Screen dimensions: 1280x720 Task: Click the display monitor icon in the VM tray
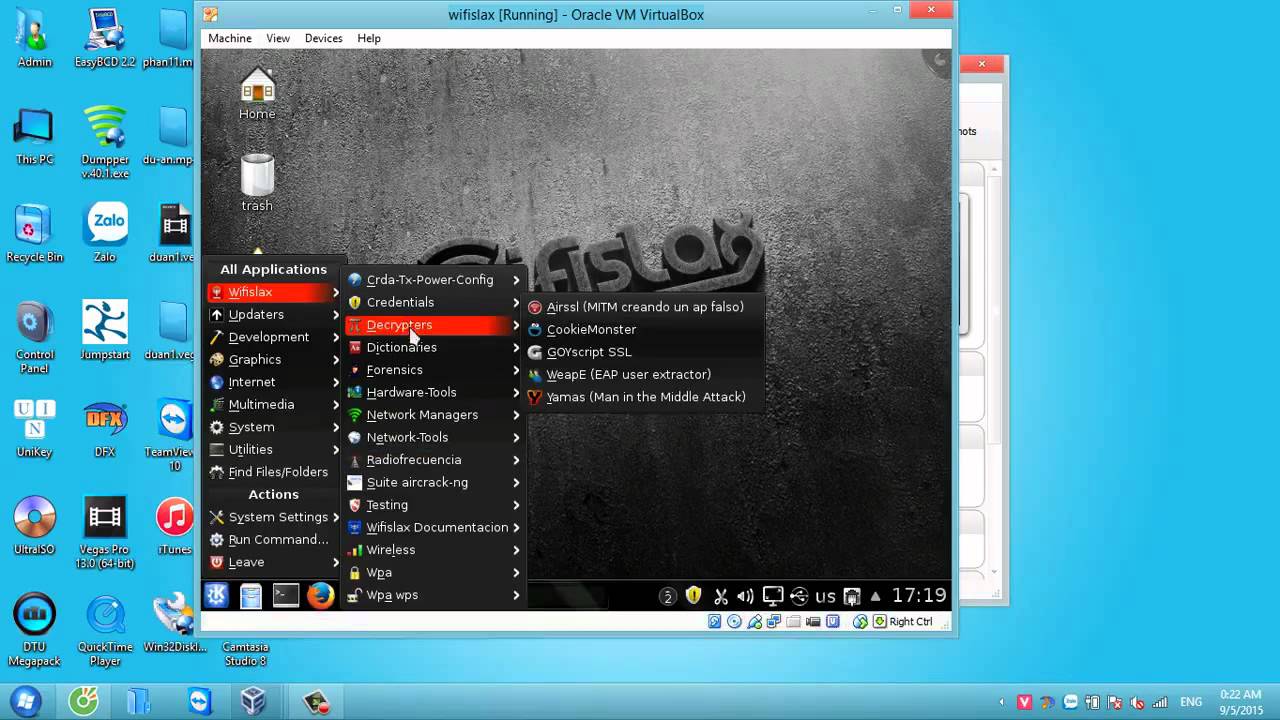click(x=772, y=596)
